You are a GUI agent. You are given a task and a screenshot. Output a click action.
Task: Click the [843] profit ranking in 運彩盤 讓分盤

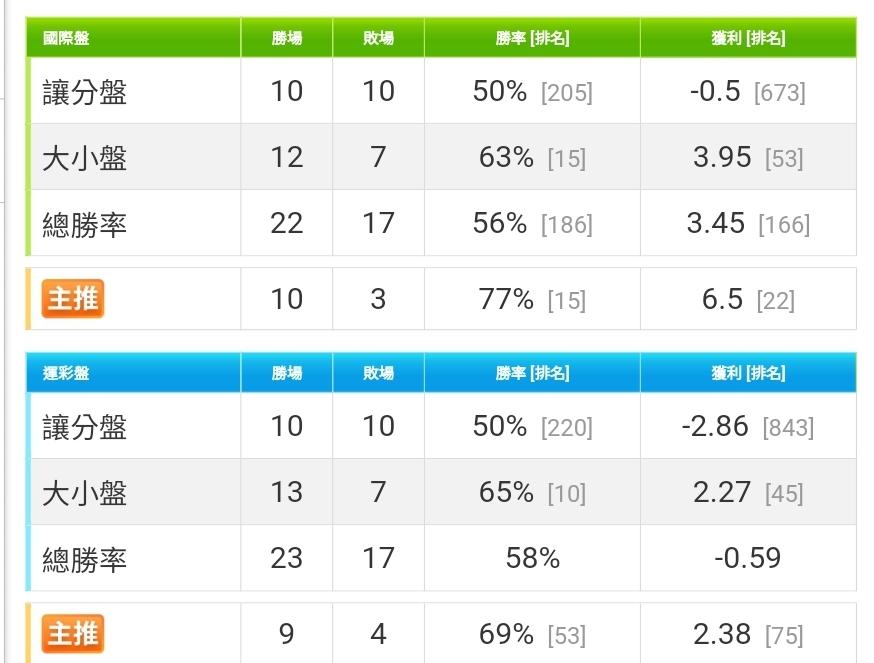click(x=788, y=428)
